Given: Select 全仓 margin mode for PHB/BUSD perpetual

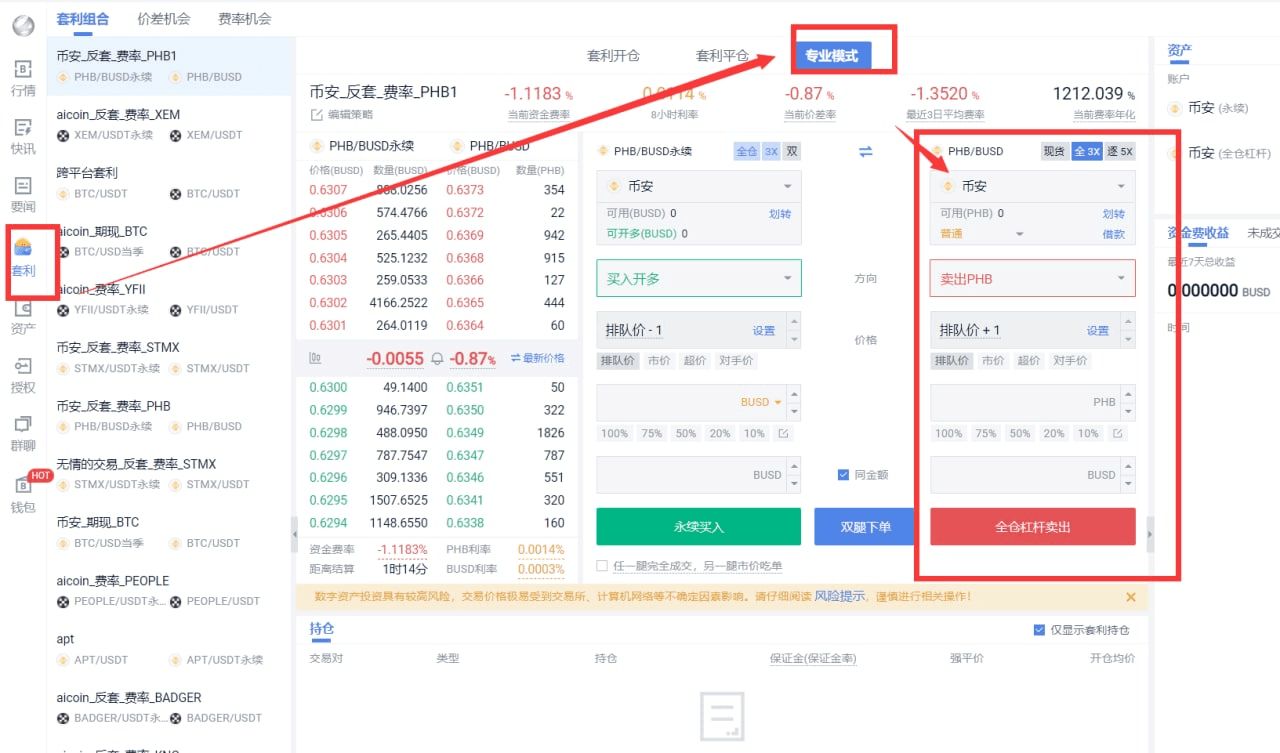Looking at the screenshot, I should tap(746, 151).
